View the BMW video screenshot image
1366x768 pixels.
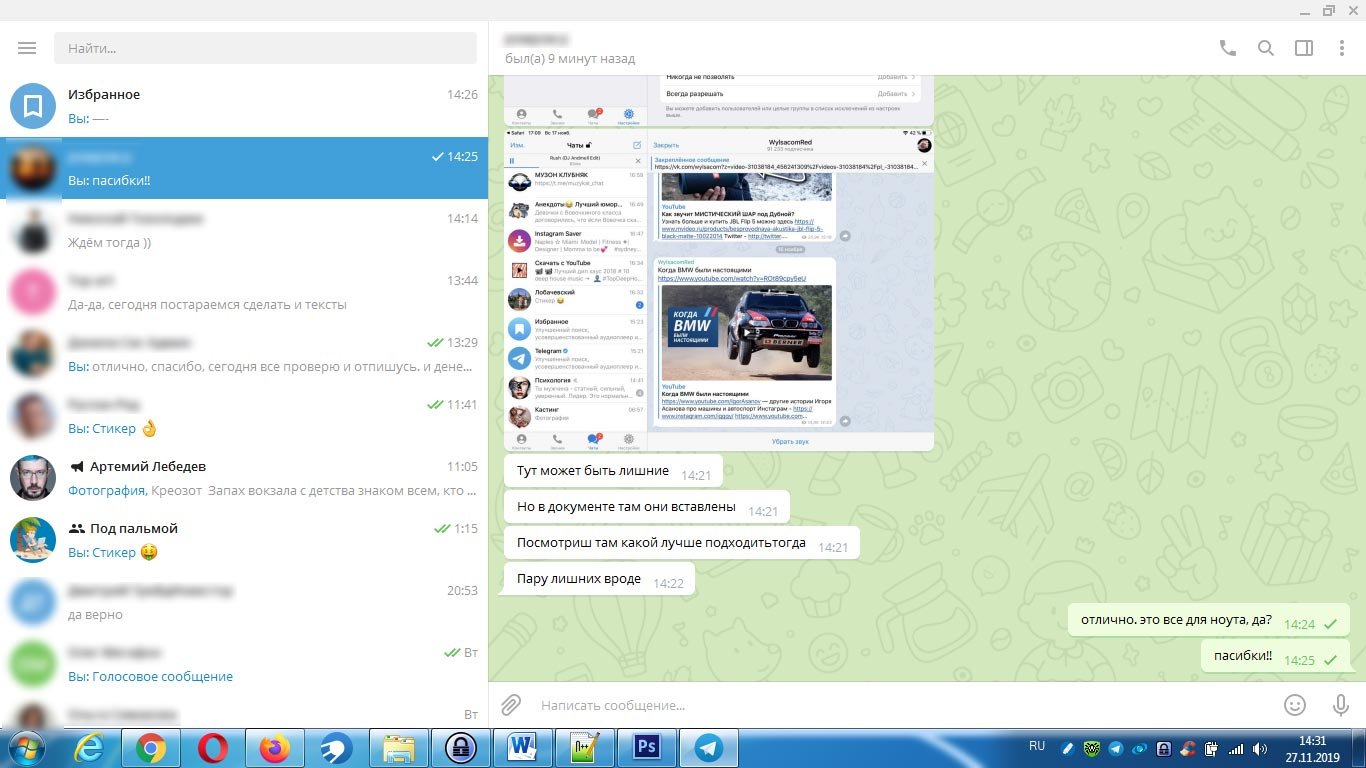[719, 289]
